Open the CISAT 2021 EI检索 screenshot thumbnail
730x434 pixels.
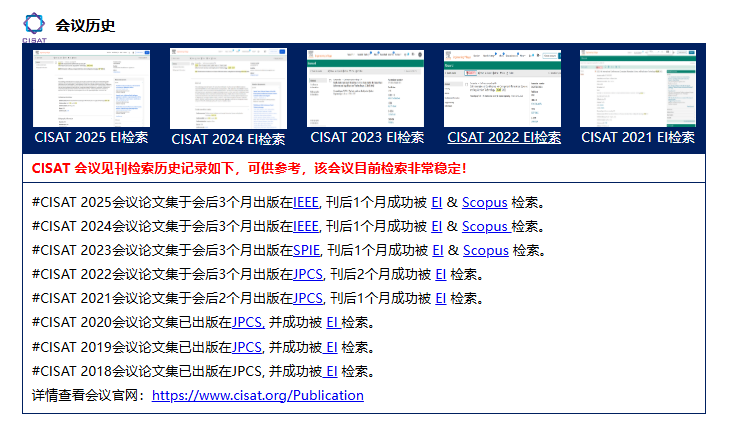coord(638,88)
